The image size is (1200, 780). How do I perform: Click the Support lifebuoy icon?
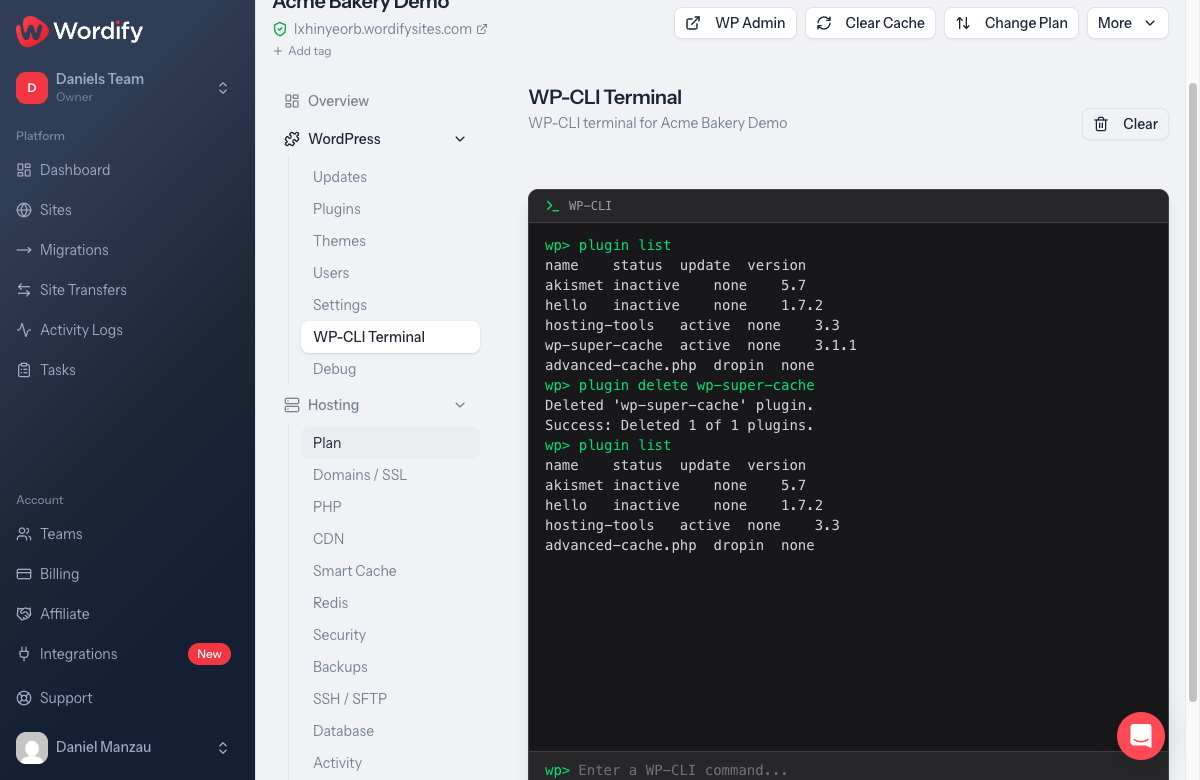[x=24, y=698]
